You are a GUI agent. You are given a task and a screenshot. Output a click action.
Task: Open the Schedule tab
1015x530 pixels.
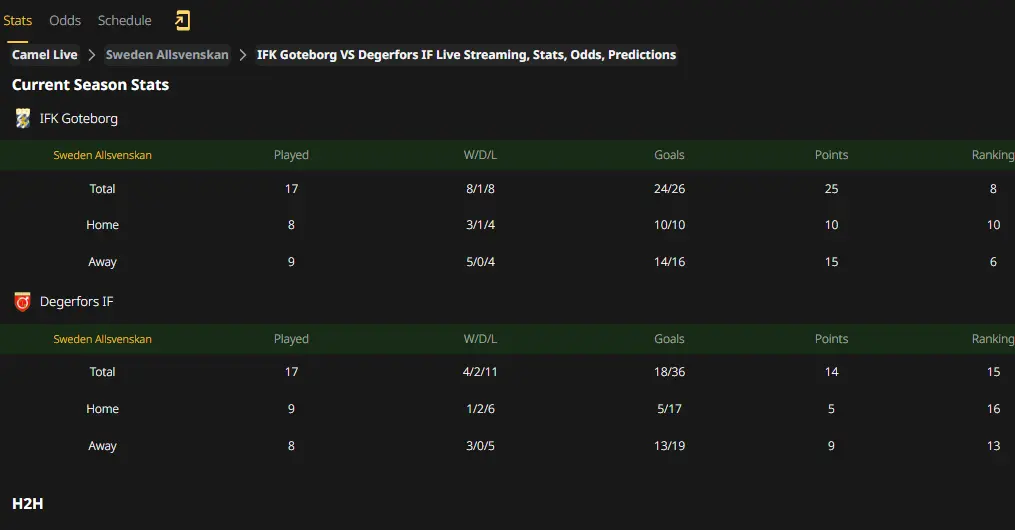(x=124, y=21)
